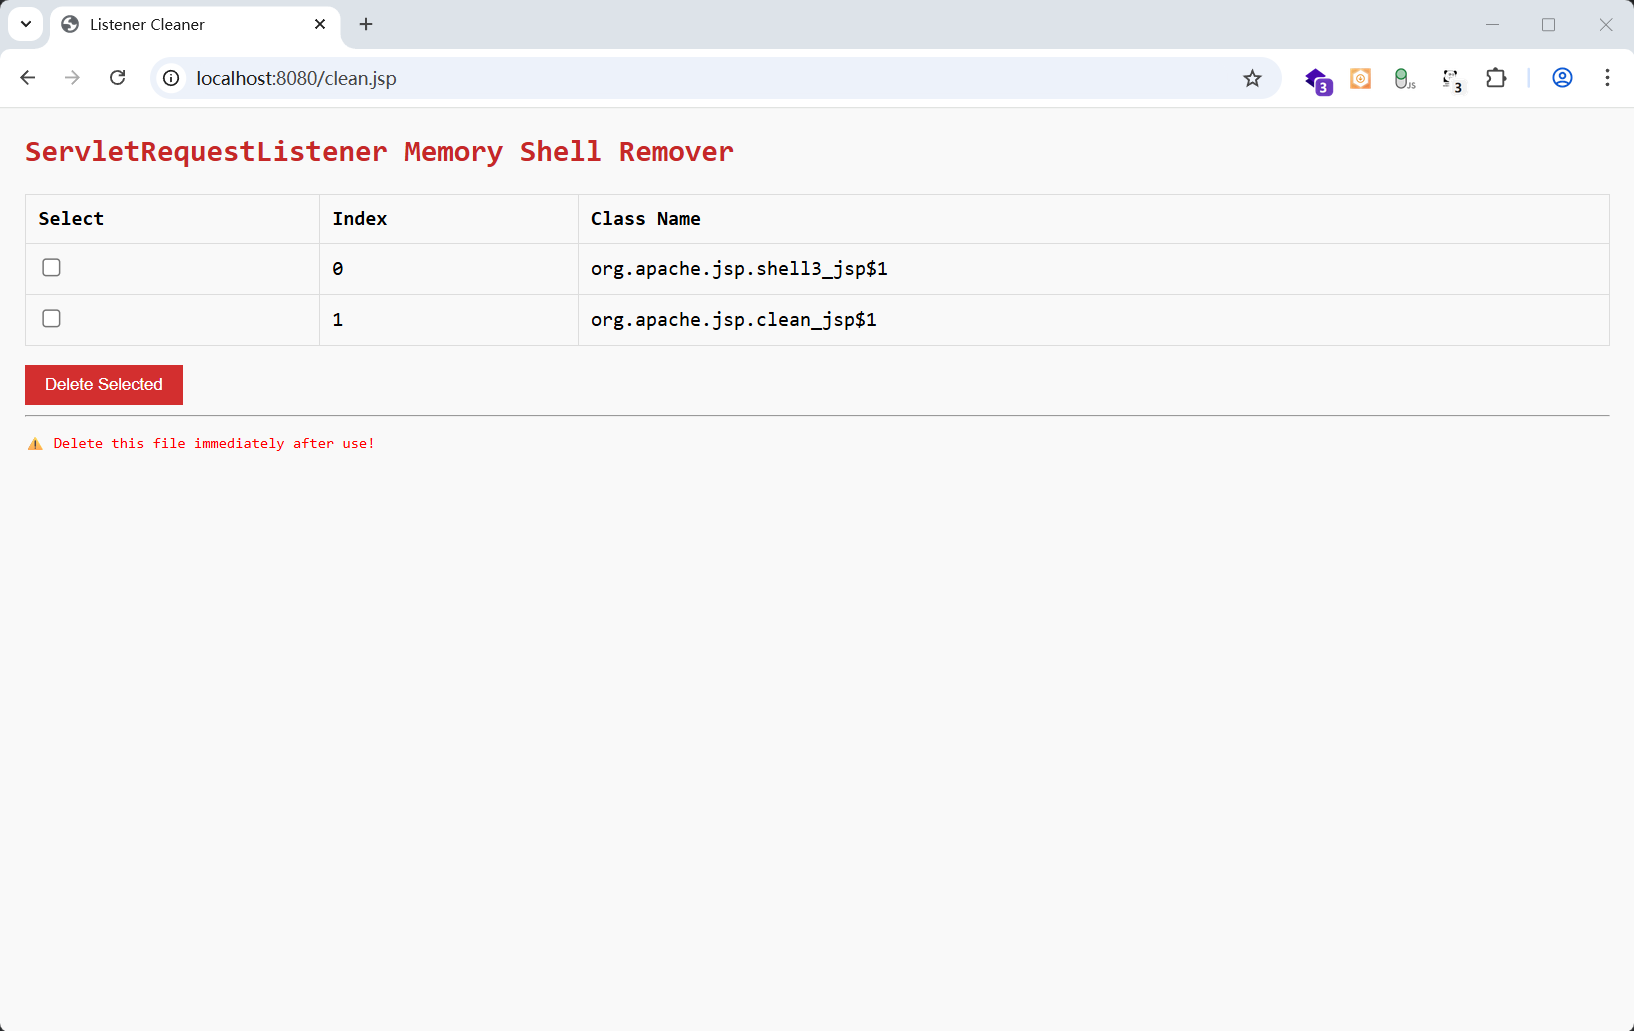Check the box for shell3_jsp$1 listener
Viewport: 1634px width, 1031px height.
(52, 268)
